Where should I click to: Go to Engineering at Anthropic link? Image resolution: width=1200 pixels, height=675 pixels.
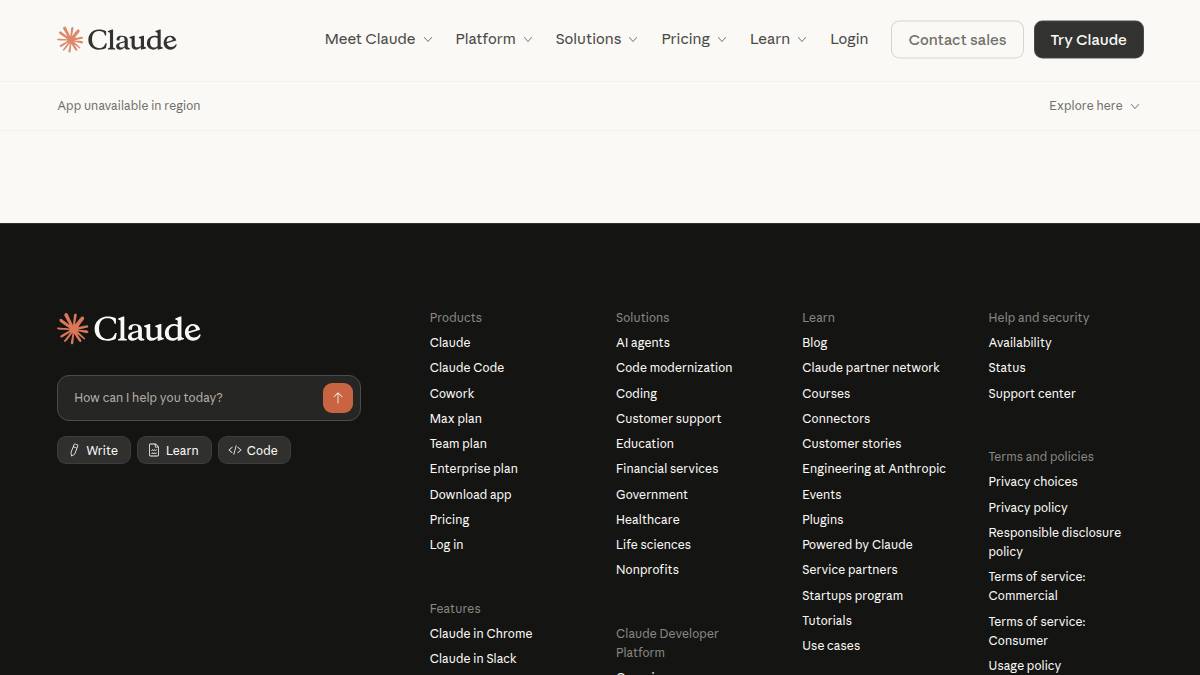873,469
